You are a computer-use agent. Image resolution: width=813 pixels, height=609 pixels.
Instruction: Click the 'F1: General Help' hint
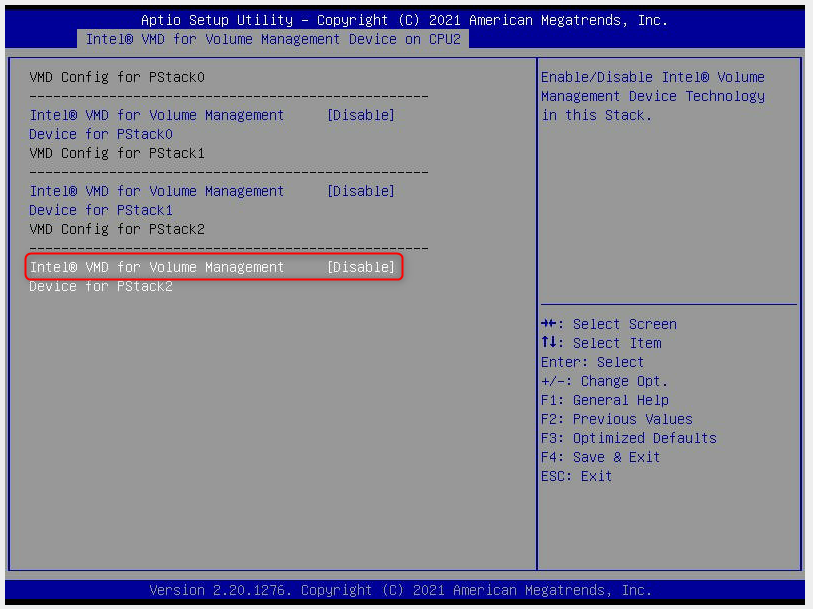tap(605, 400)
